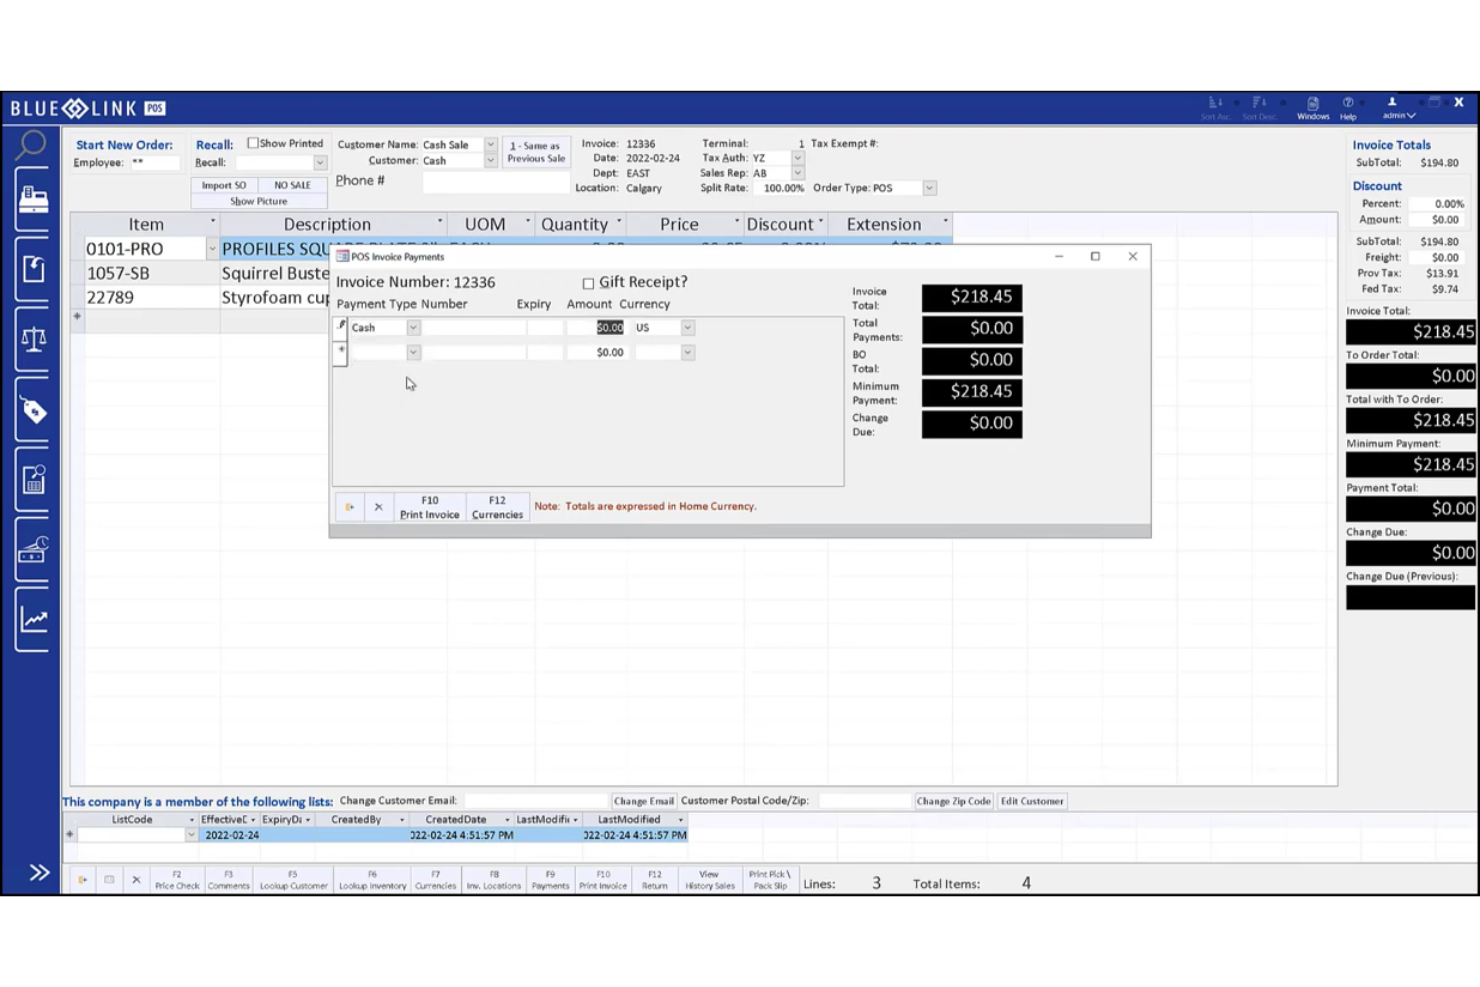
Task: Click F9 Payments
Action: (x=550, y=880)
